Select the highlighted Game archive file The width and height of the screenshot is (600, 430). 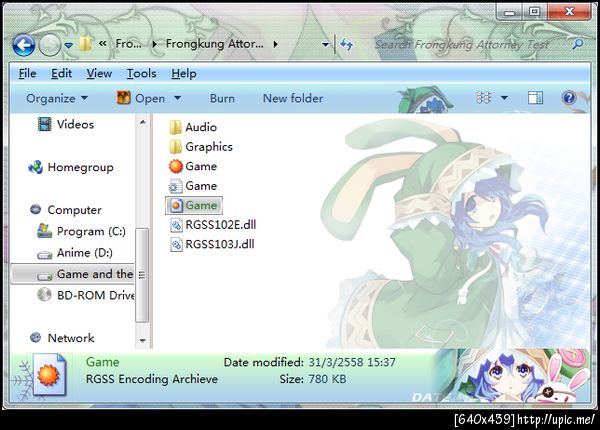194,205
